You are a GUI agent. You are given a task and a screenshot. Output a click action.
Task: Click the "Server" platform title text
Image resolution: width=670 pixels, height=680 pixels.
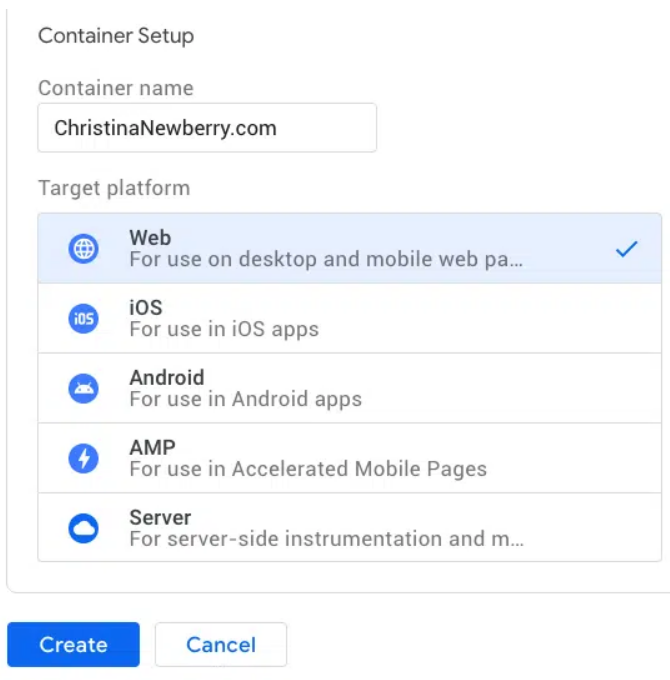(x=160, y=517)
